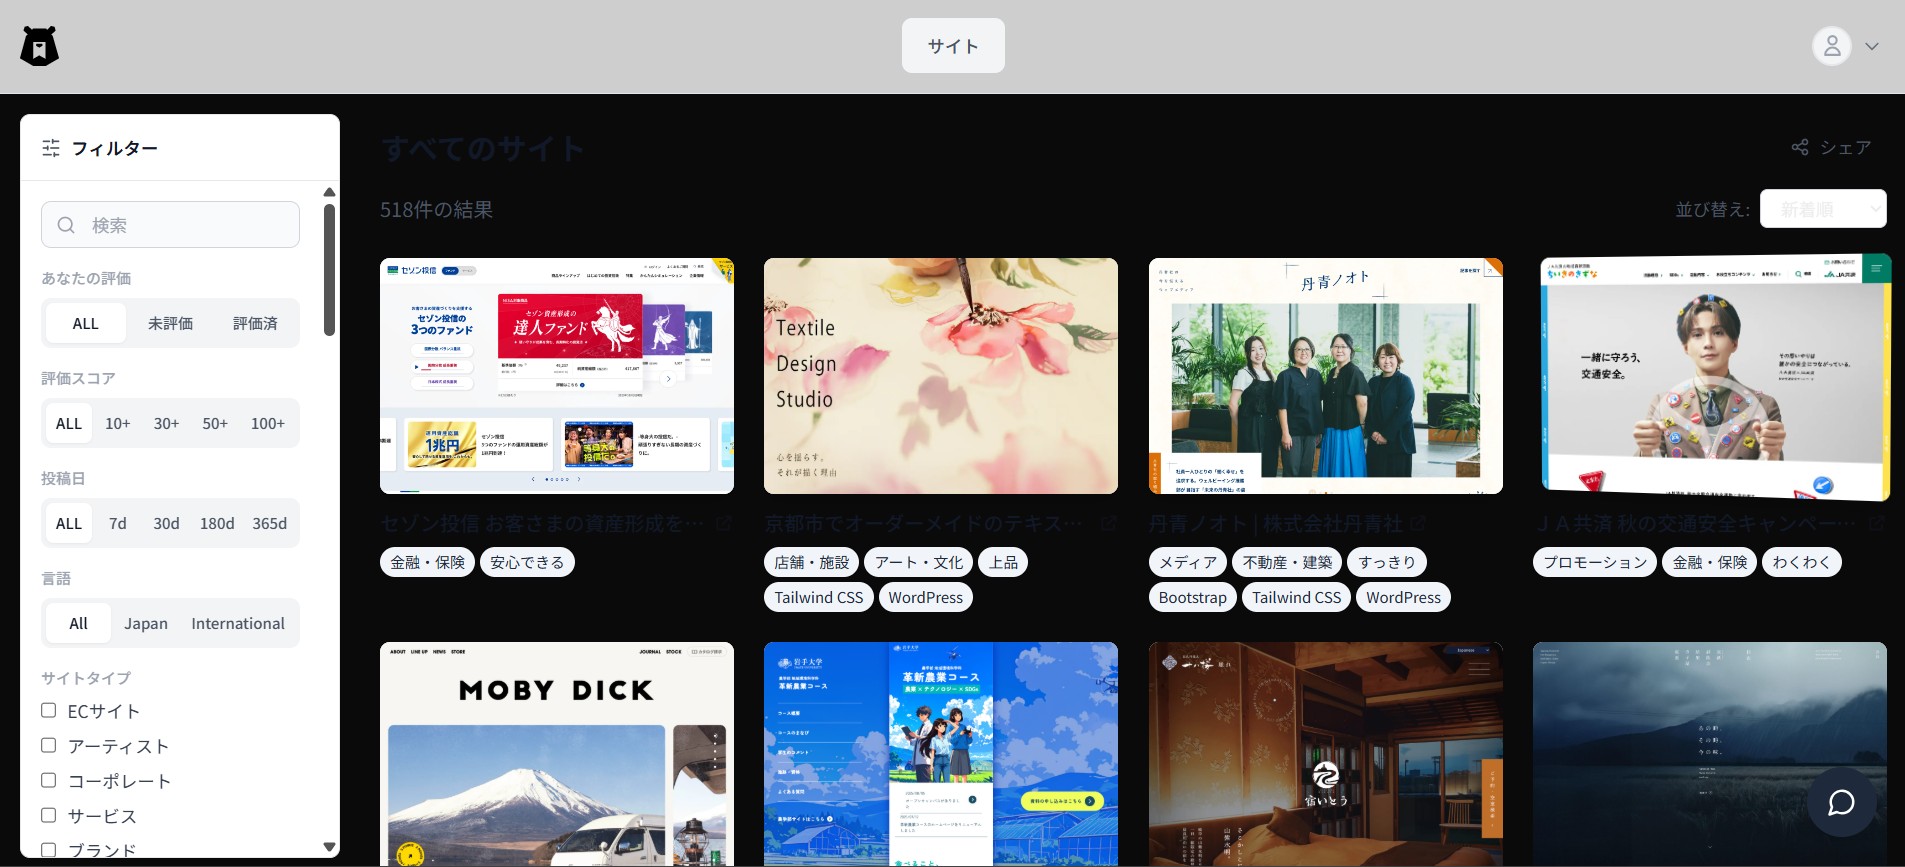Tick the コーポレート checkbox
The height and width of the screenshot is (867, 1905).
click(x=48, y=780)
